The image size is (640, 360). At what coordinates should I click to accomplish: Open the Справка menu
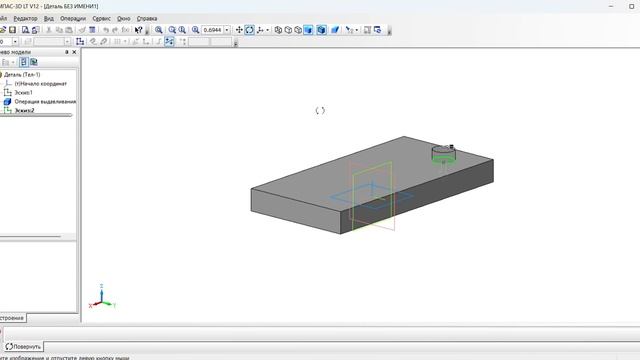147,18
